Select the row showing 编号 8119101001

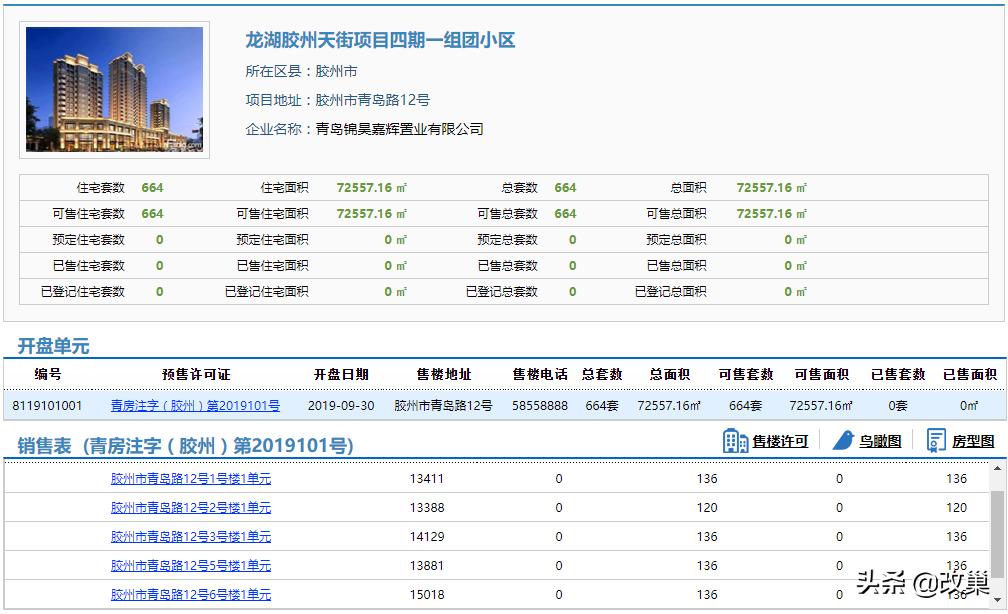pos(45,406)
